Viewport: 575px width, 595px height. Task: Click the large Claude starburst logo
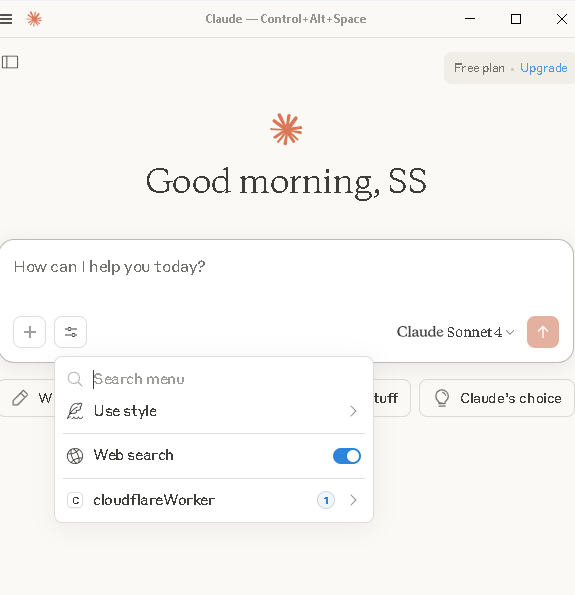[286, 129]
